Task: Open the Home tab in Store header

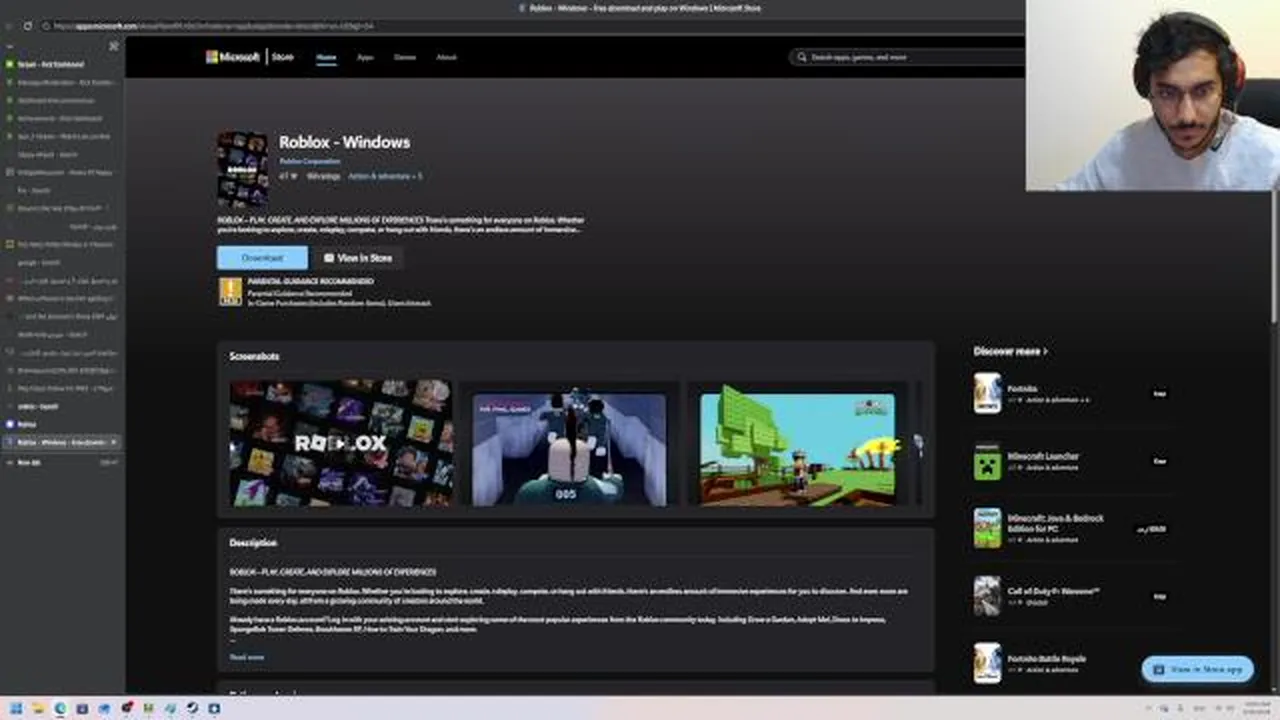Action: (x=326, y=57)
